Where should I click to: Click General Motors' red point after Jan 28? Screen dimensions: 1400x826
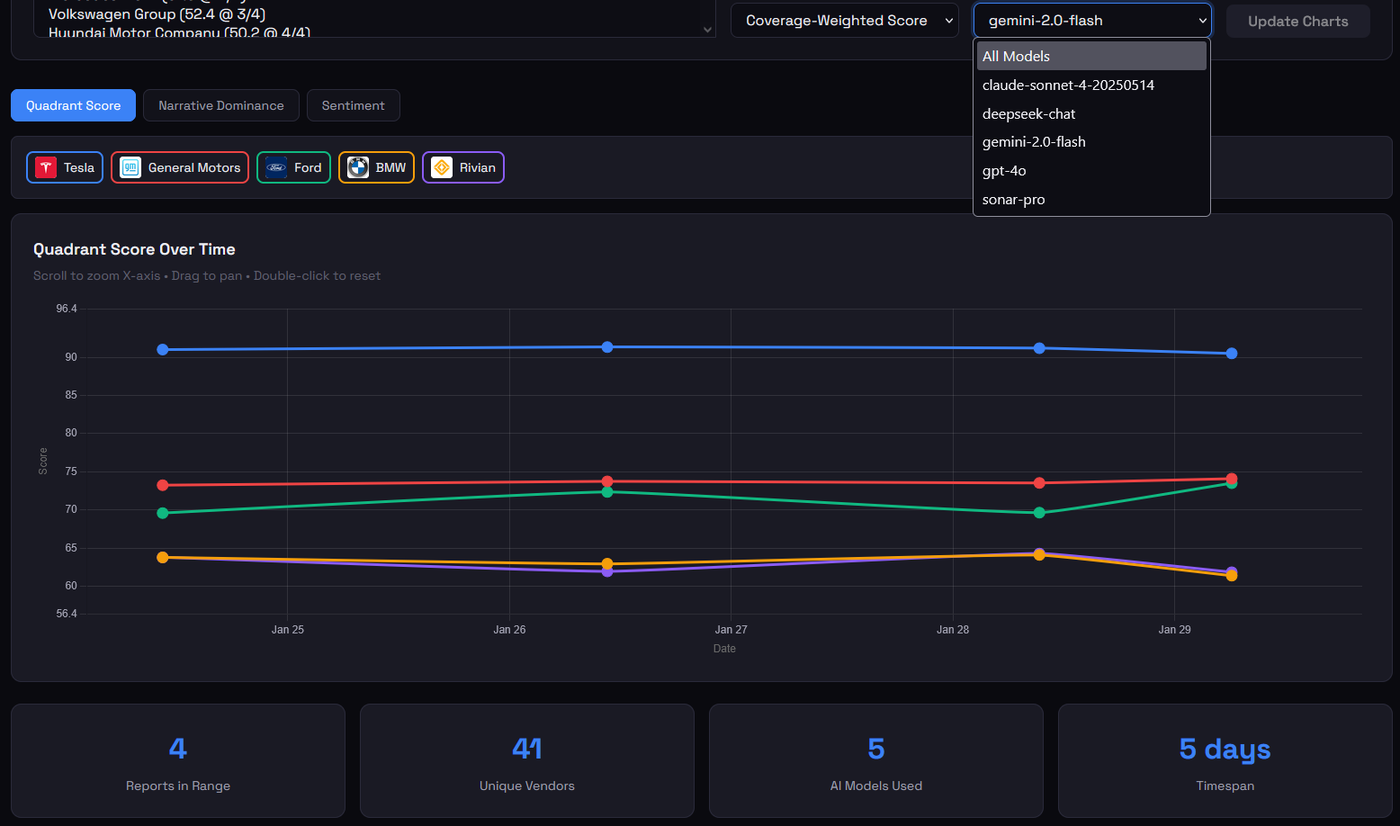coord(1039,483)
